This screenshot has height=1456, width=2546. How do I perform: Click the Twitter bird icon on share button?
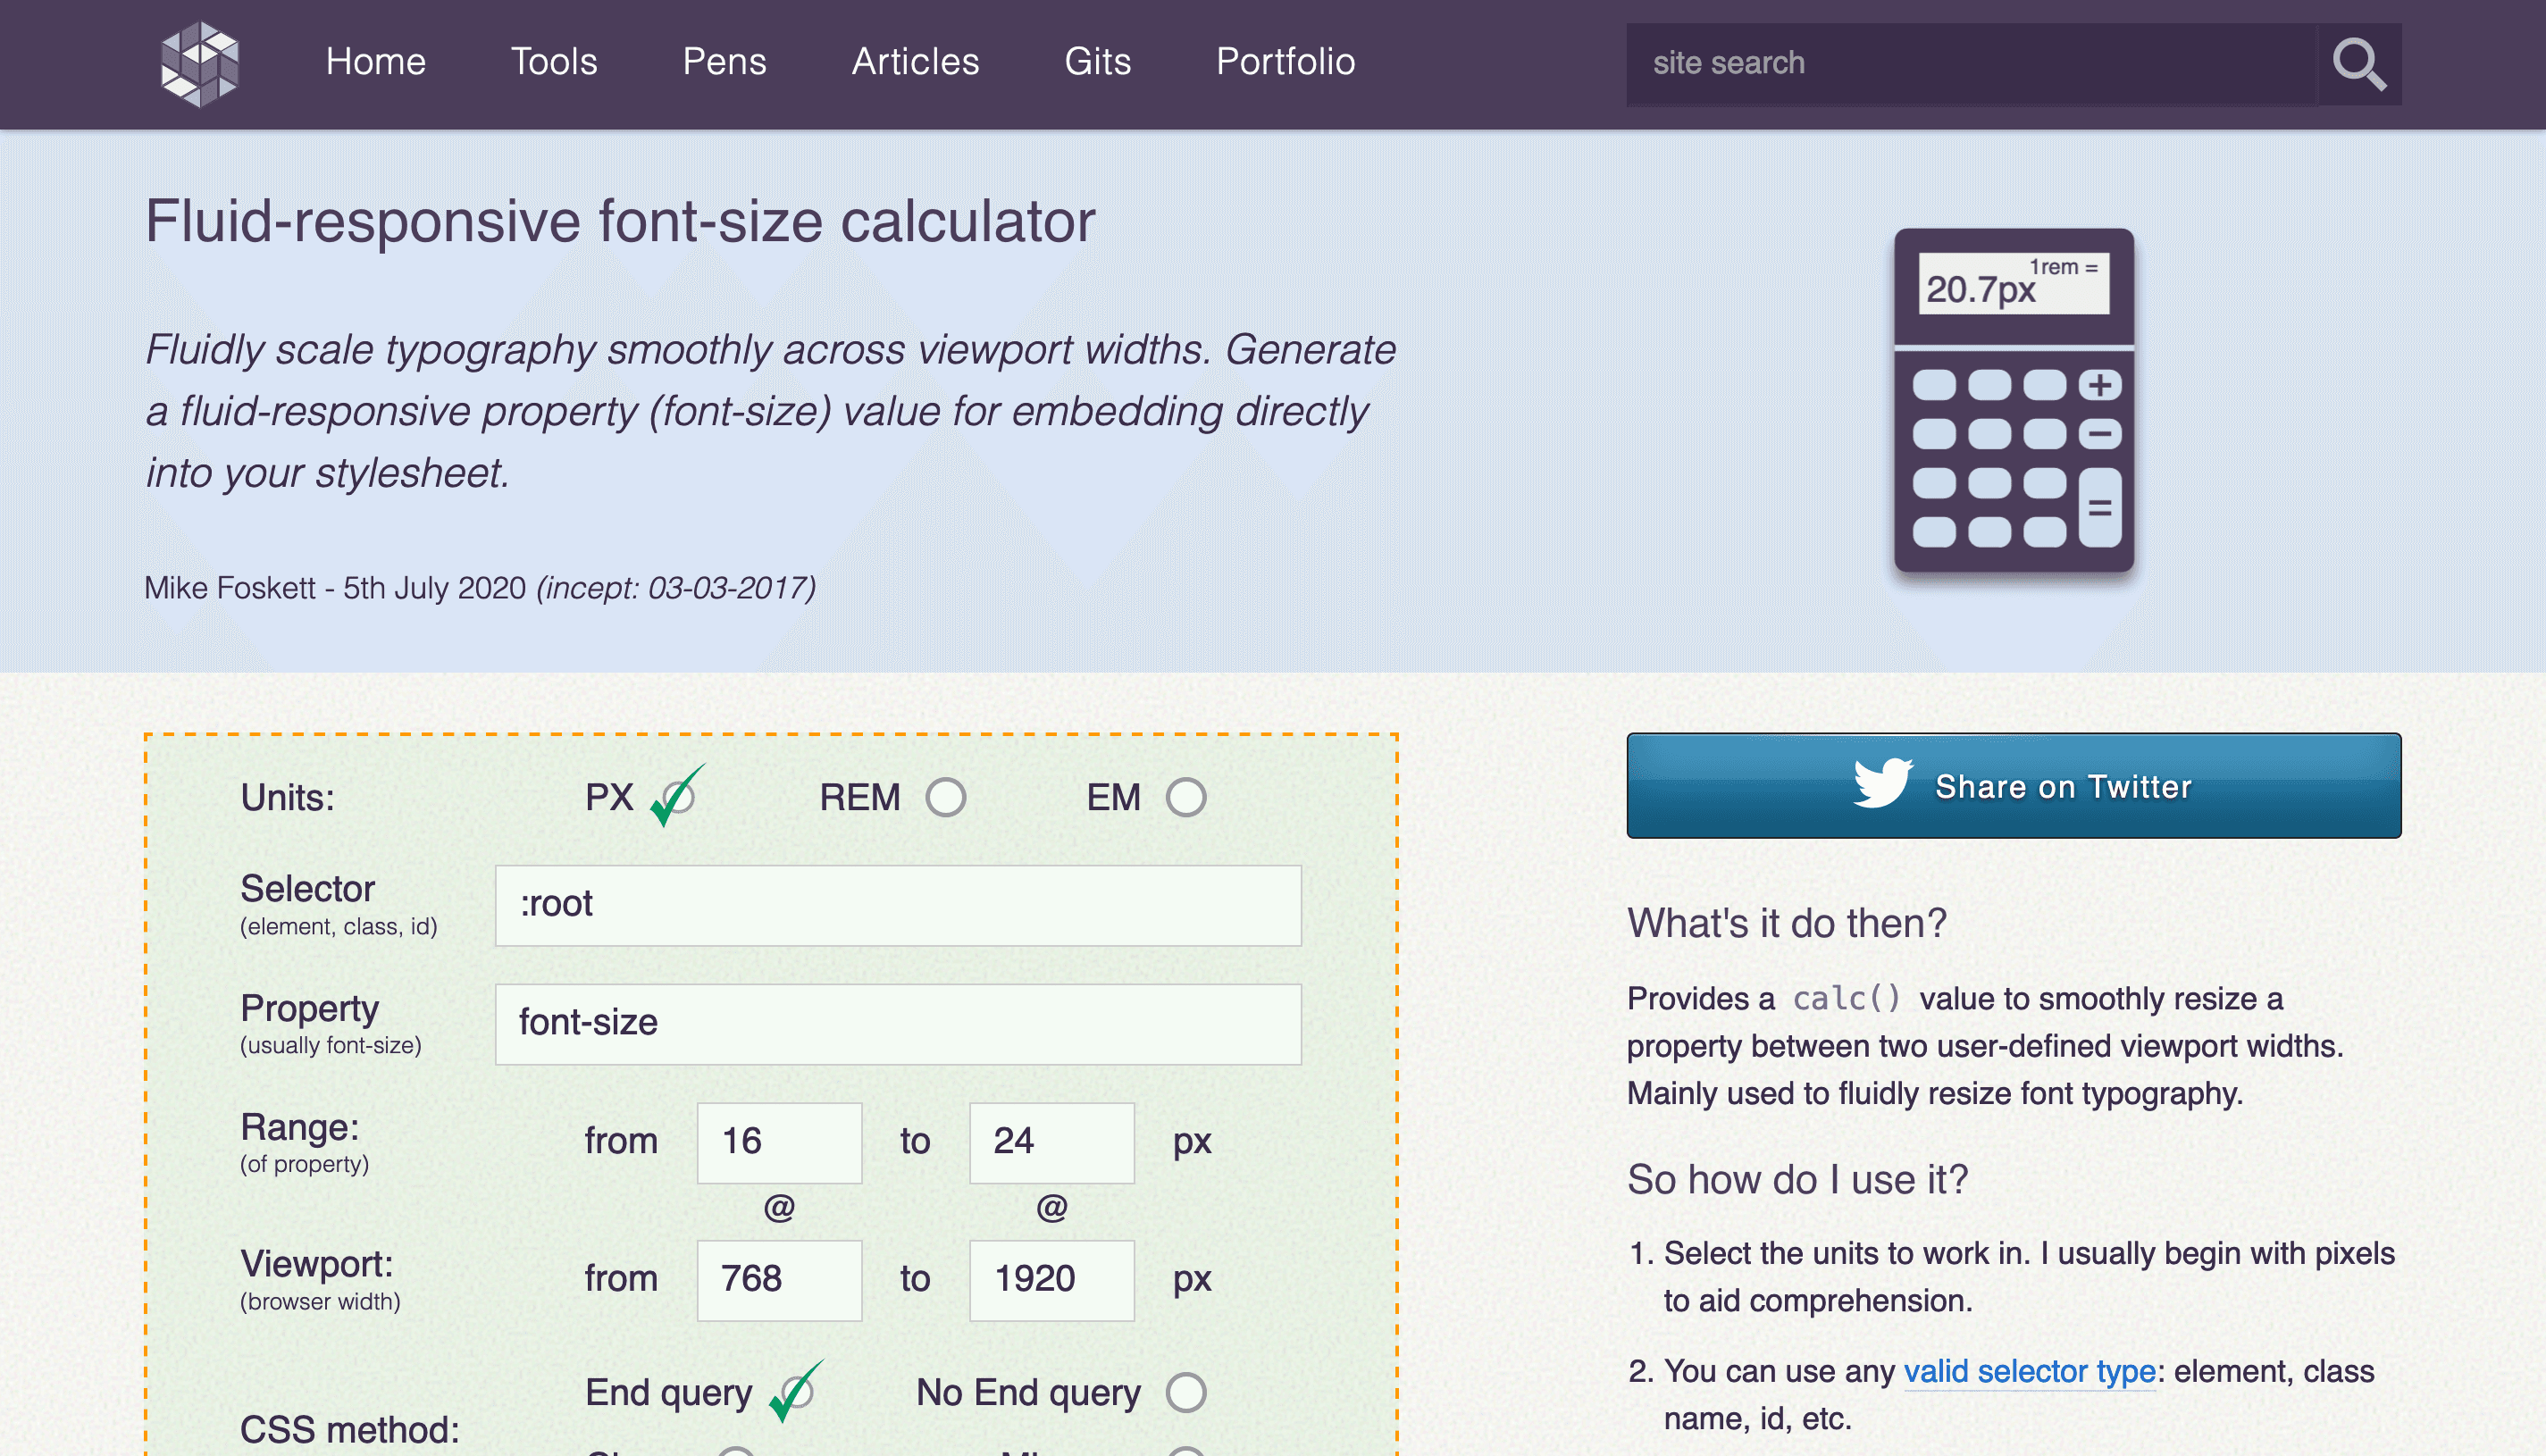tap(1884, 786)
